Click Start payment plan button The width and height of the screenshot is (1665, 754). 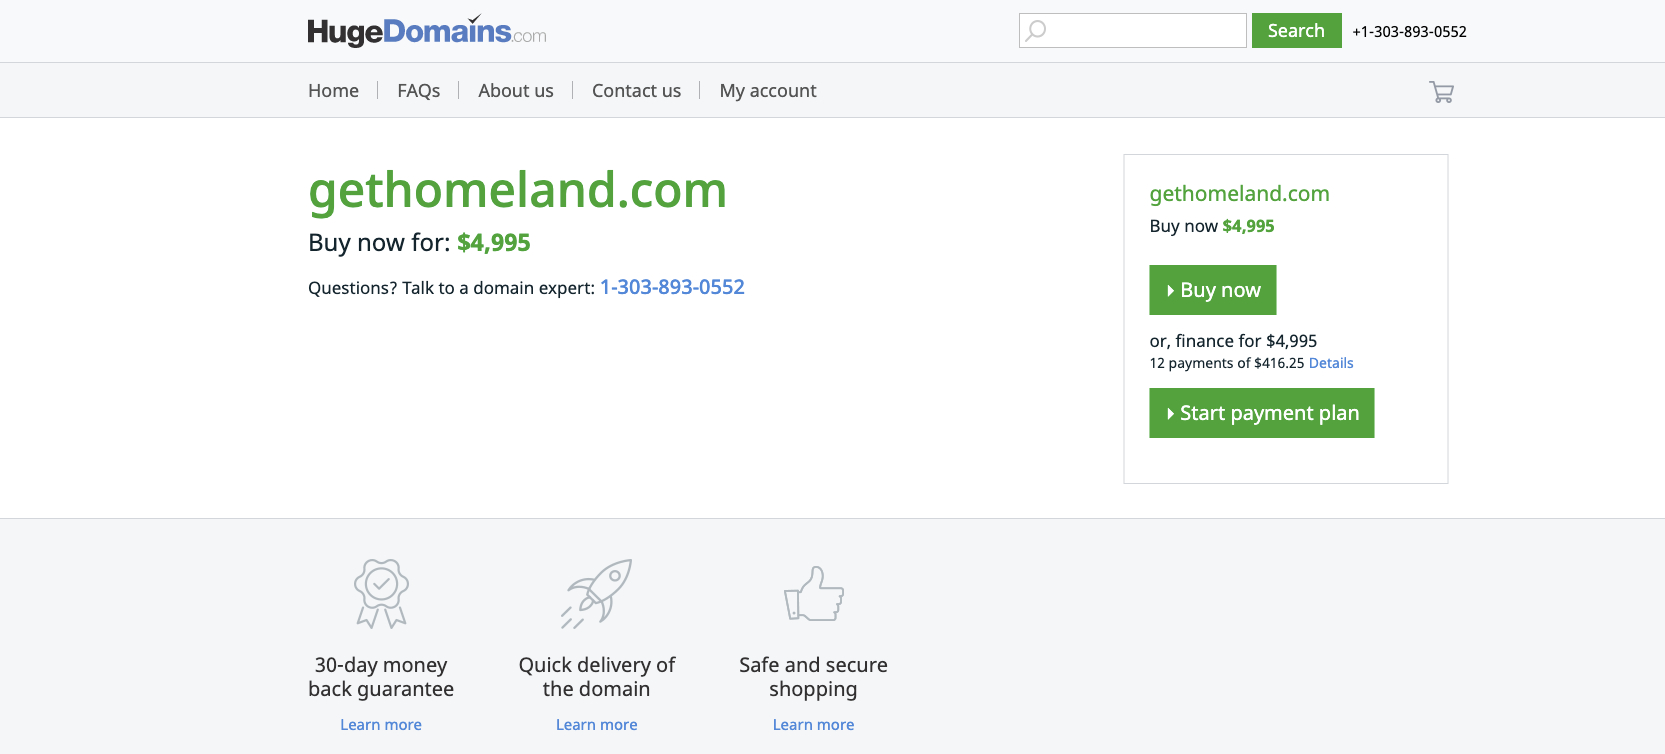pos(1261,413)
